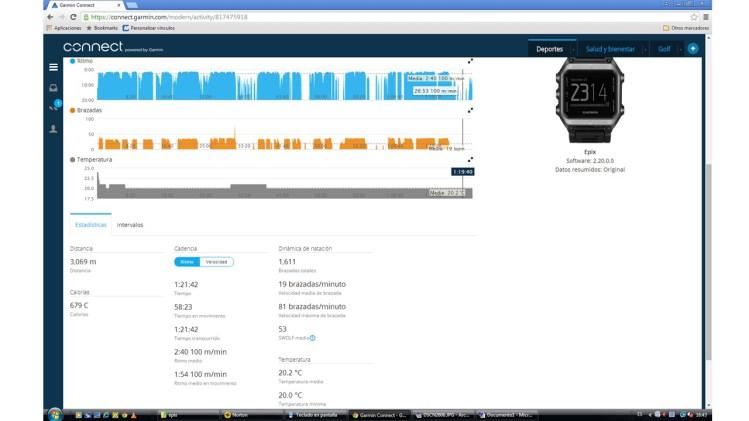The height and width of the screenshot is (421, 749).
Task: Toggle the Temperatura series legend dot
Action: pyautogui.click(x=73, y=160)
